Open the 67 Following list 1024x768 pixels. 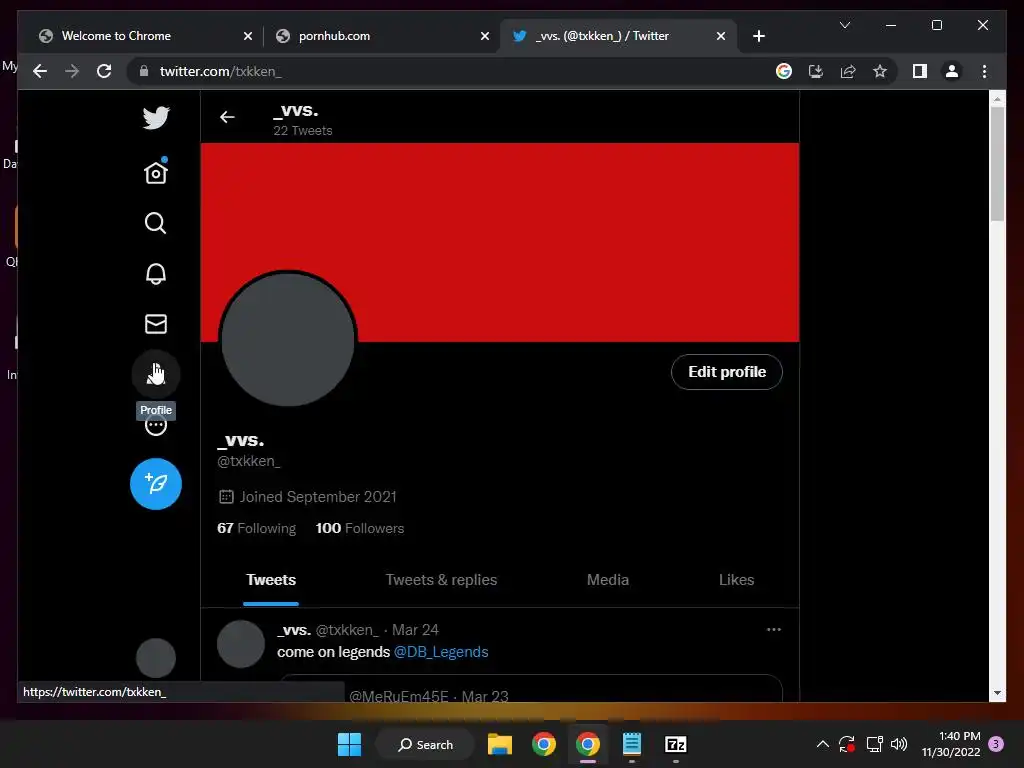(256, 528)
